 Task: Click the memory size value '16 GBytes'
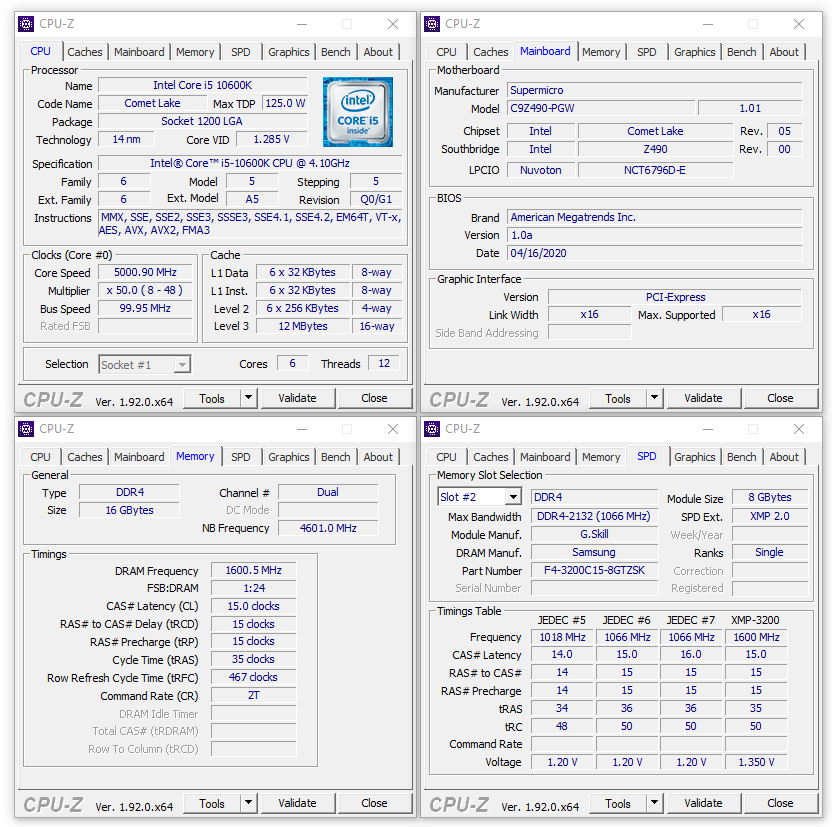click(x=129, y=510)
